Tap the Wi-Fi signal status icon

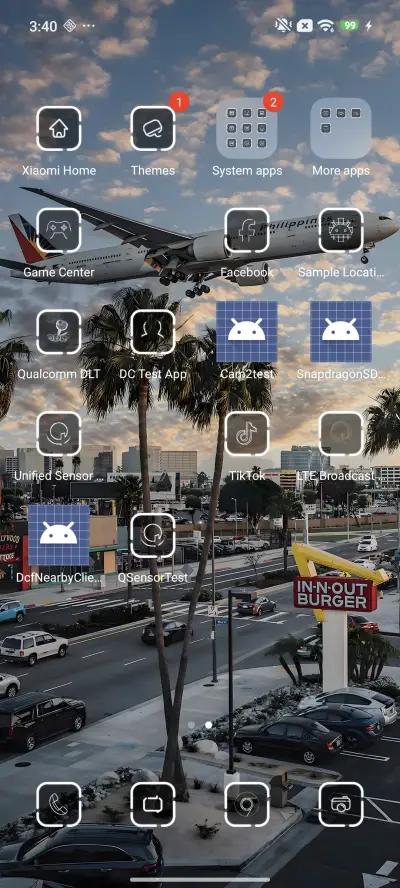click(x=325, y=26)
